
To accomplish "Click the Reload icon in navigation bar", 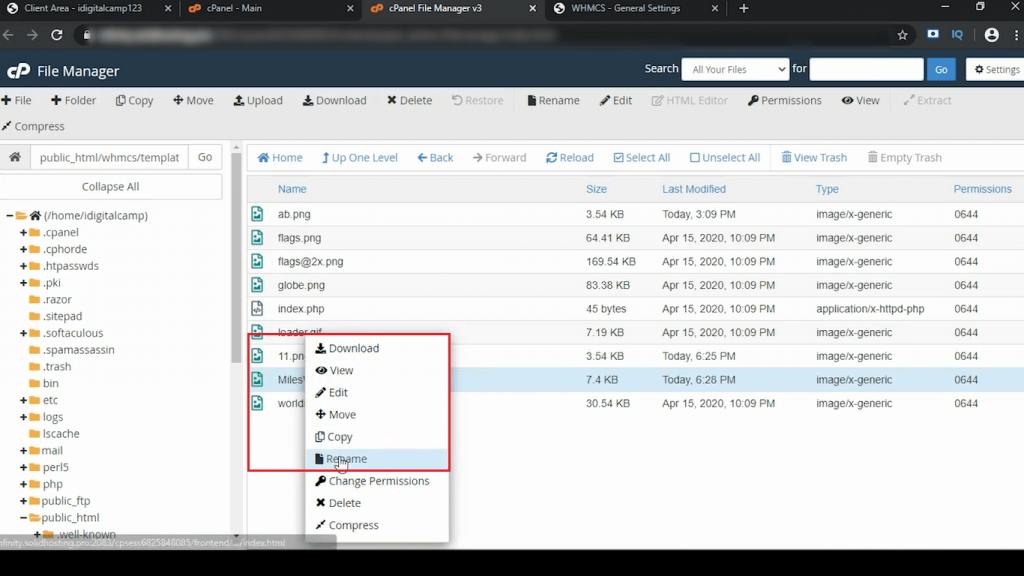I will [x=551, y=158].
